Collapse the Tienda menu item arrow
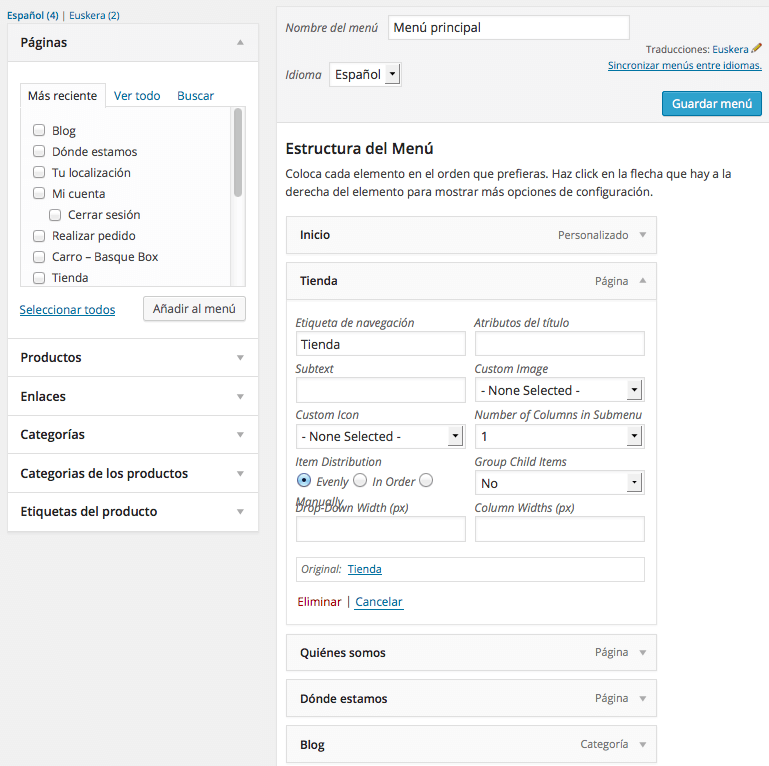769x766 pixels. point(642,281)
